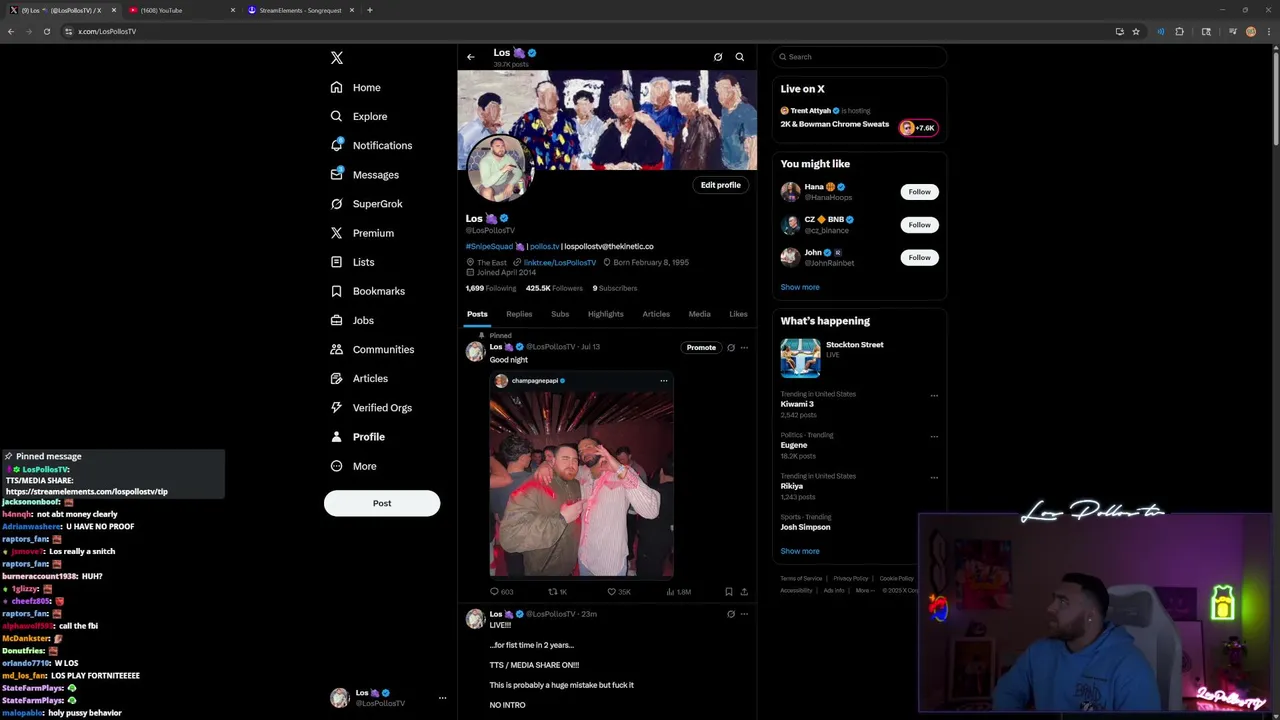Screen dimensions: 1280x720
Task: Click Show more under You might like
Action: pos(800,287)
